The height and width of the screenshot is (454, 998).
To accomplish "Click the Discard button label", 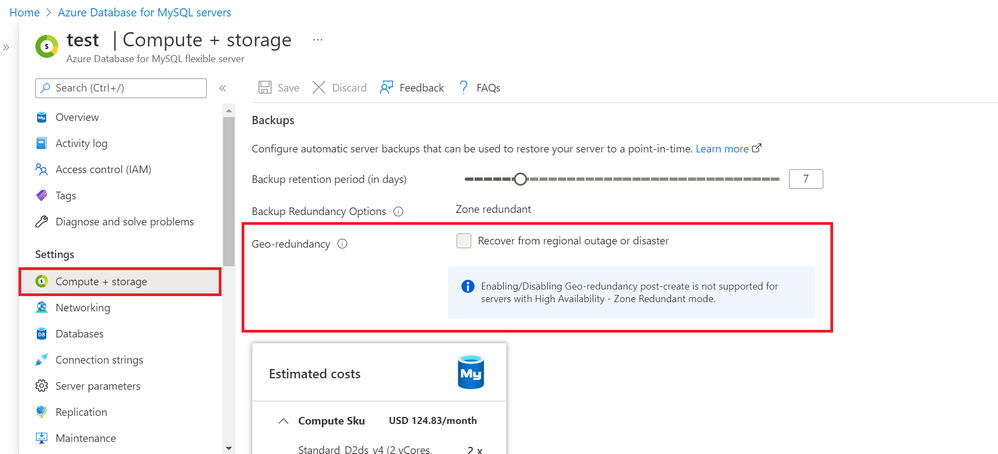I will [349, 88].
